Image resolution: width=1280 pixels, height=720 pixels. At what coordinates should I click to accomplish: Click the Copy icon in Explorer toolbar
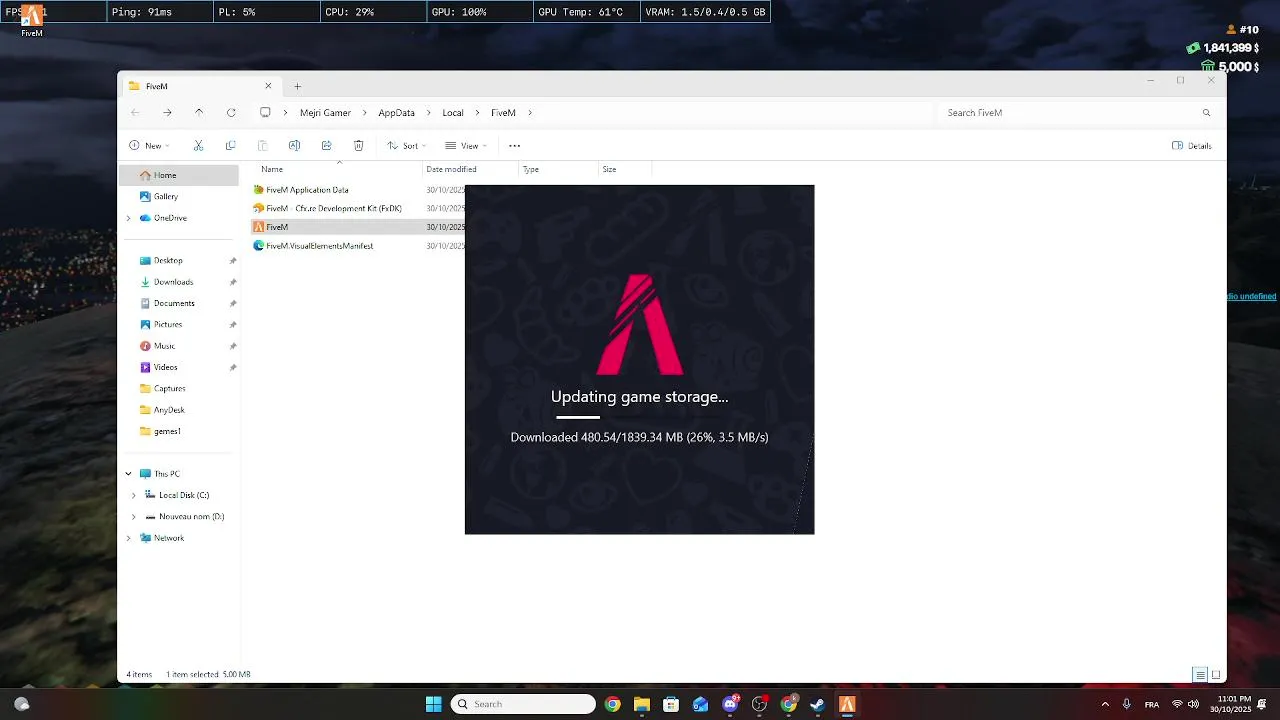point(230,145)
